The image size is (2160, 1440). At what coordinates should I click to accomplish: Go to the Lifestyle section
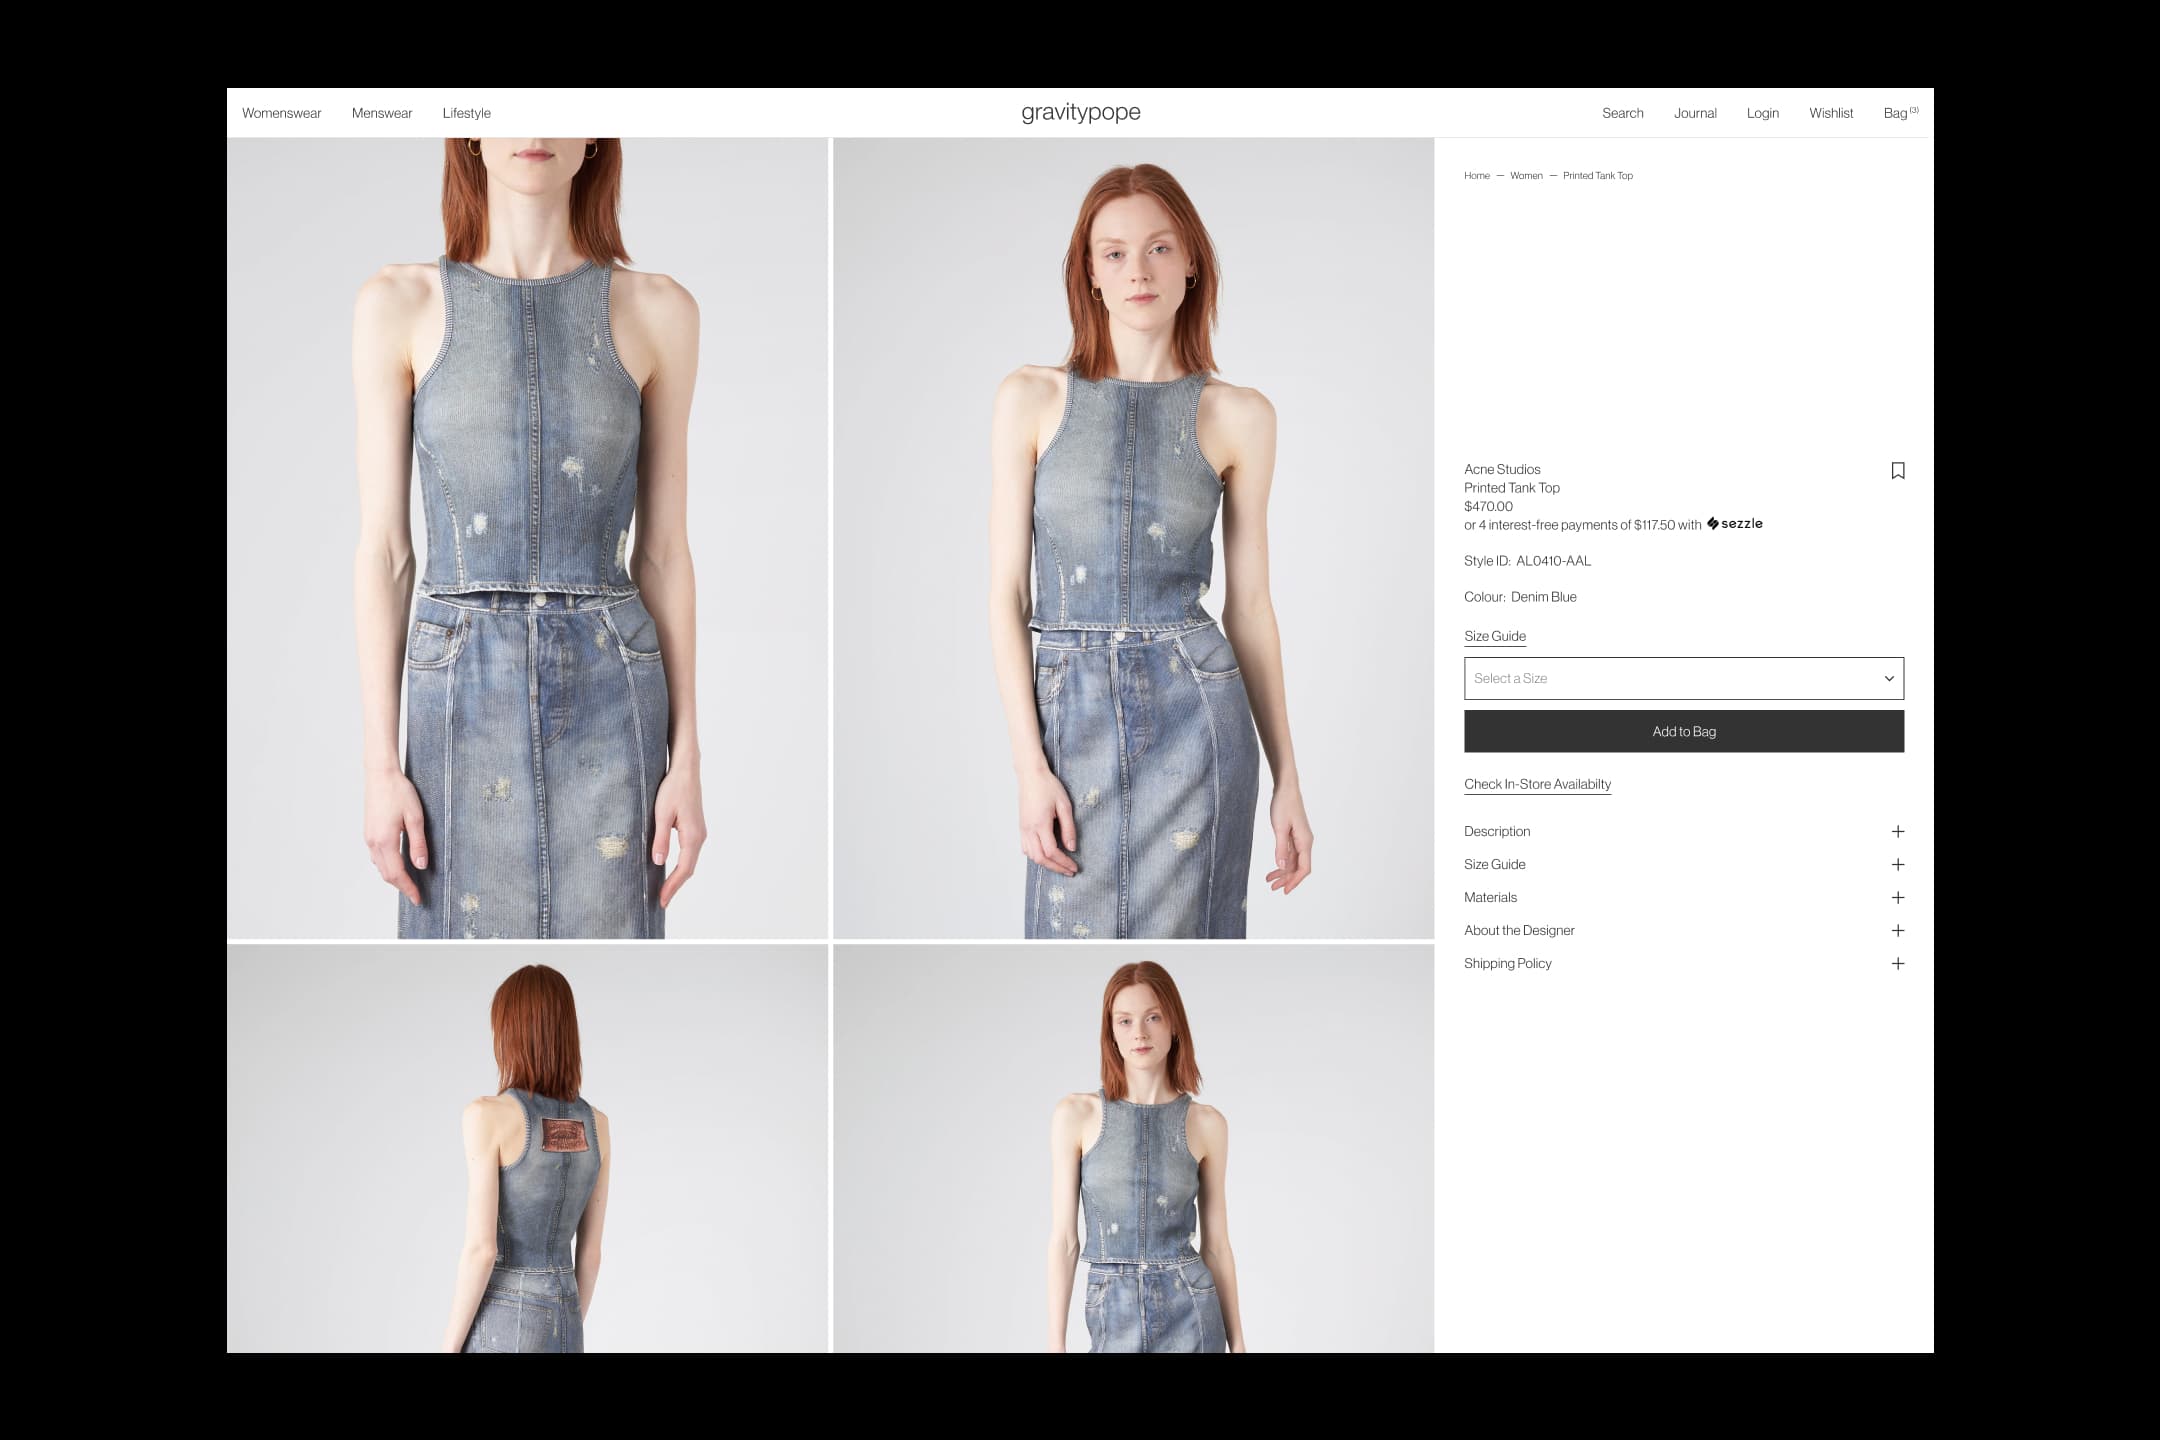(x=466, y=113)
